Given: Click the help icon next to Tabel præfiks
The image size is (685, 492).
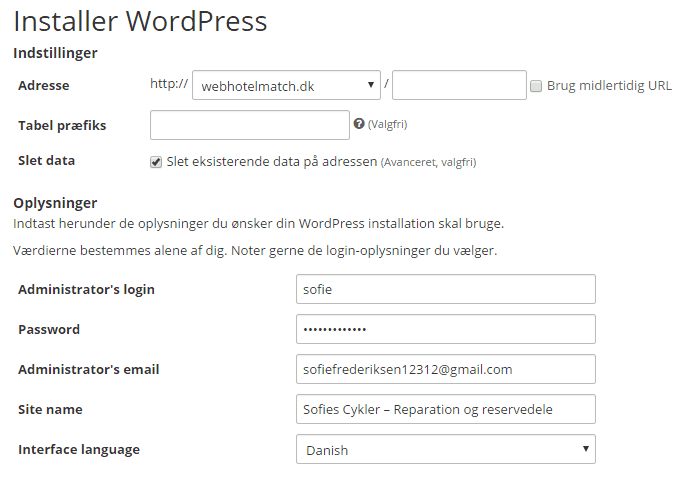Looking at the screenshot, I should [359, 124].
